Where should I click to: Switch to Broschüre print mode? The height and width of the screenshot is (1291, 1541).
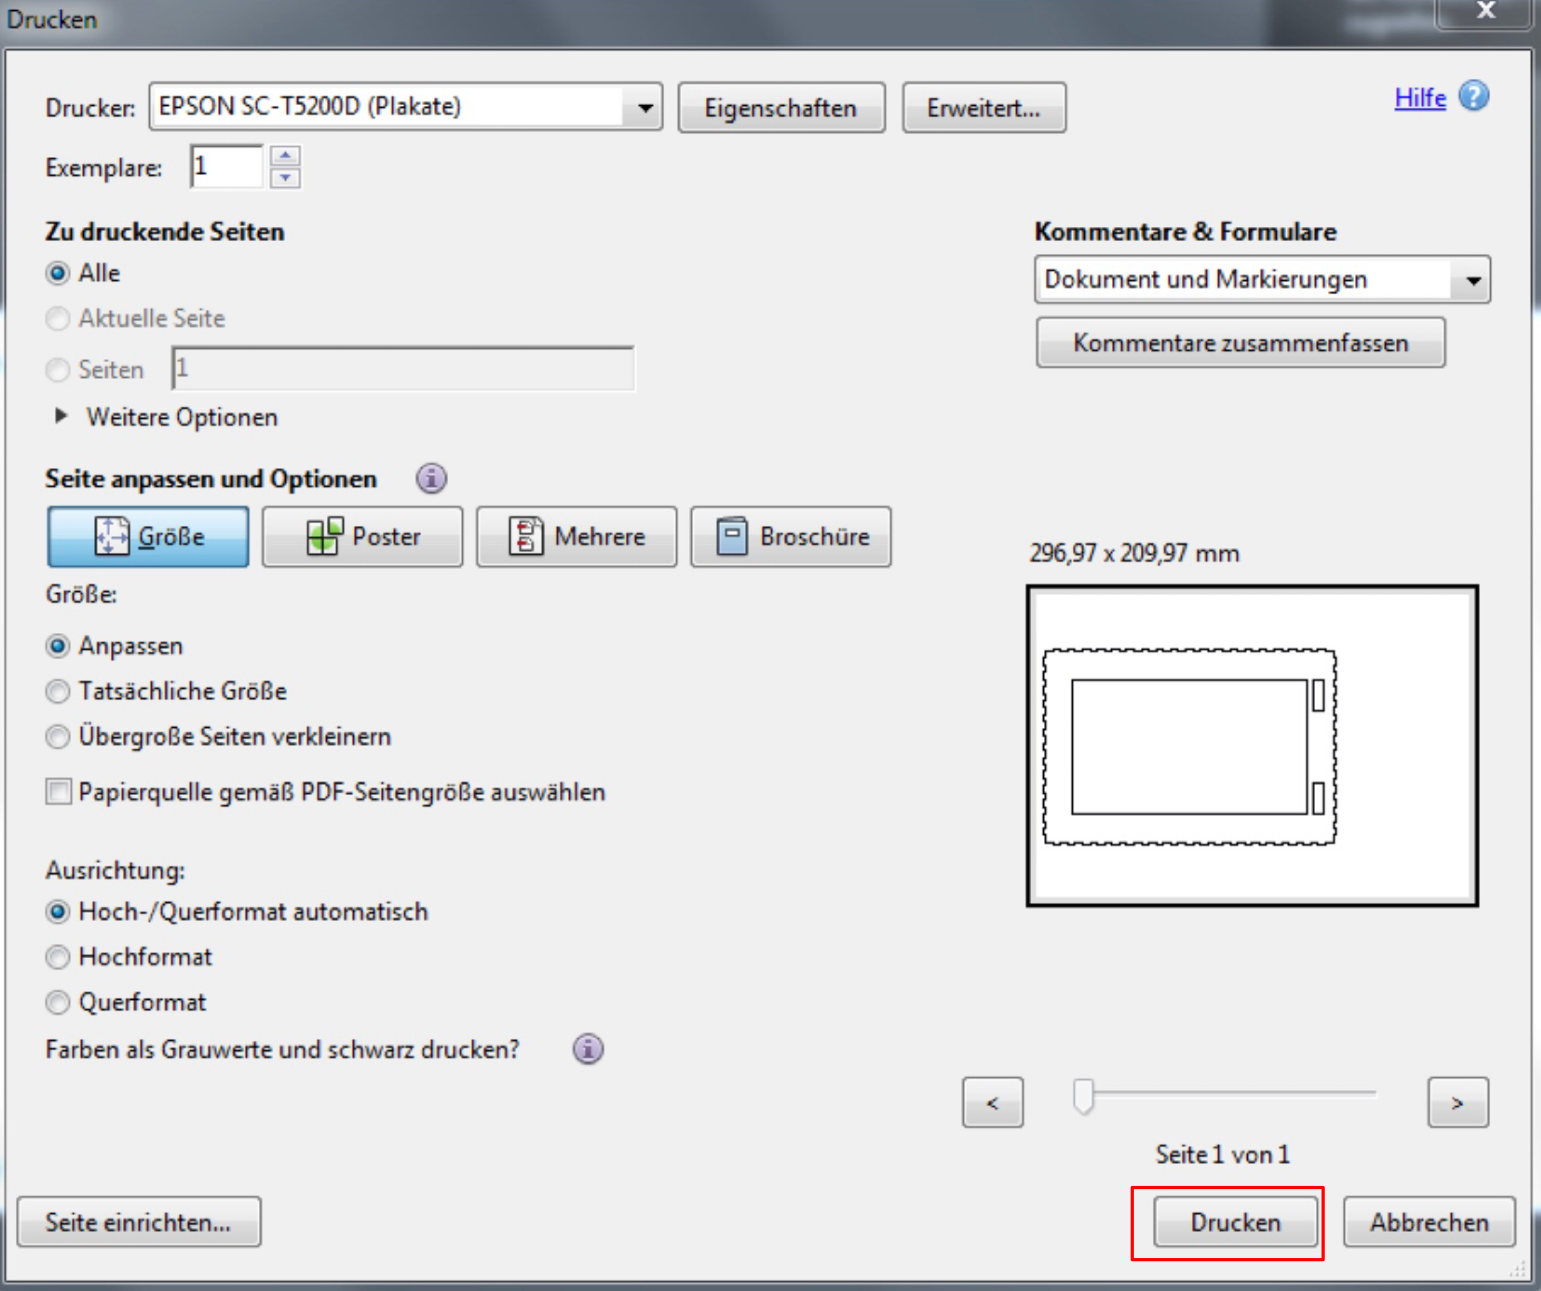791,537
